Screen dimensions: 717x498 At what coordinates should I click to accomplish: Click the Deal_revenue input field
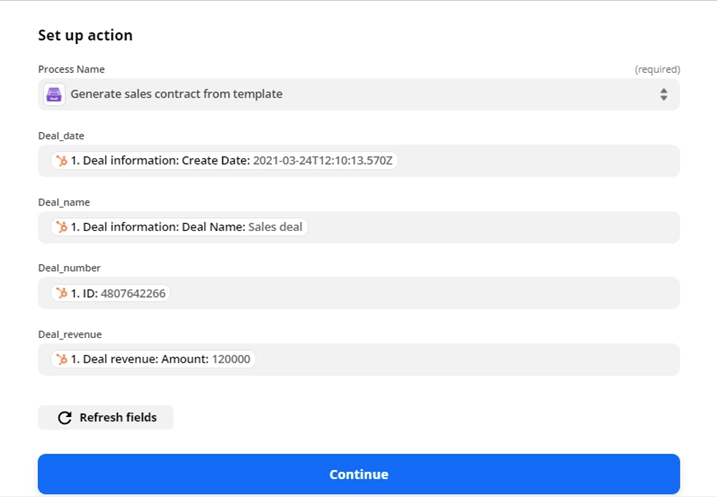pos(358,359)
